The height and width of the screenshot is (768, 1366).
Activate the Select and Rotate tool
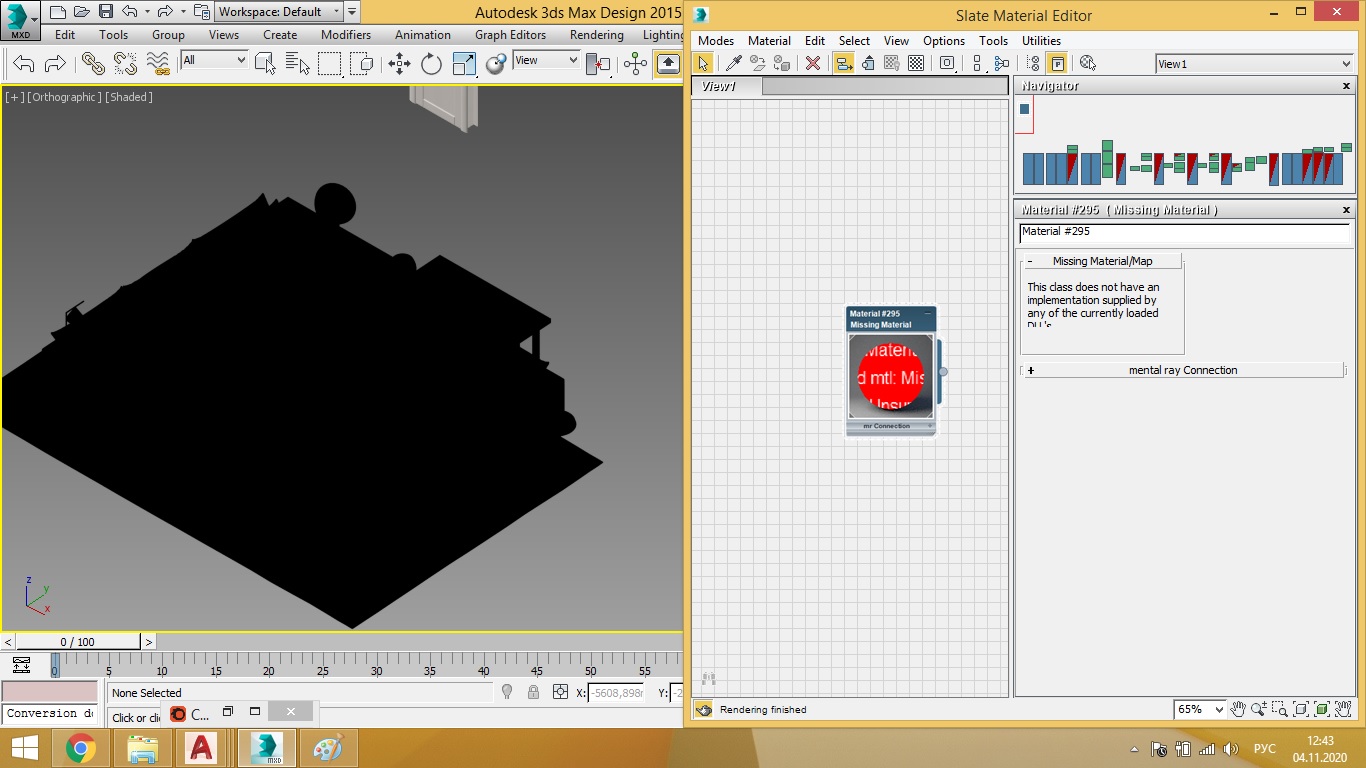[x=431, y=64]
